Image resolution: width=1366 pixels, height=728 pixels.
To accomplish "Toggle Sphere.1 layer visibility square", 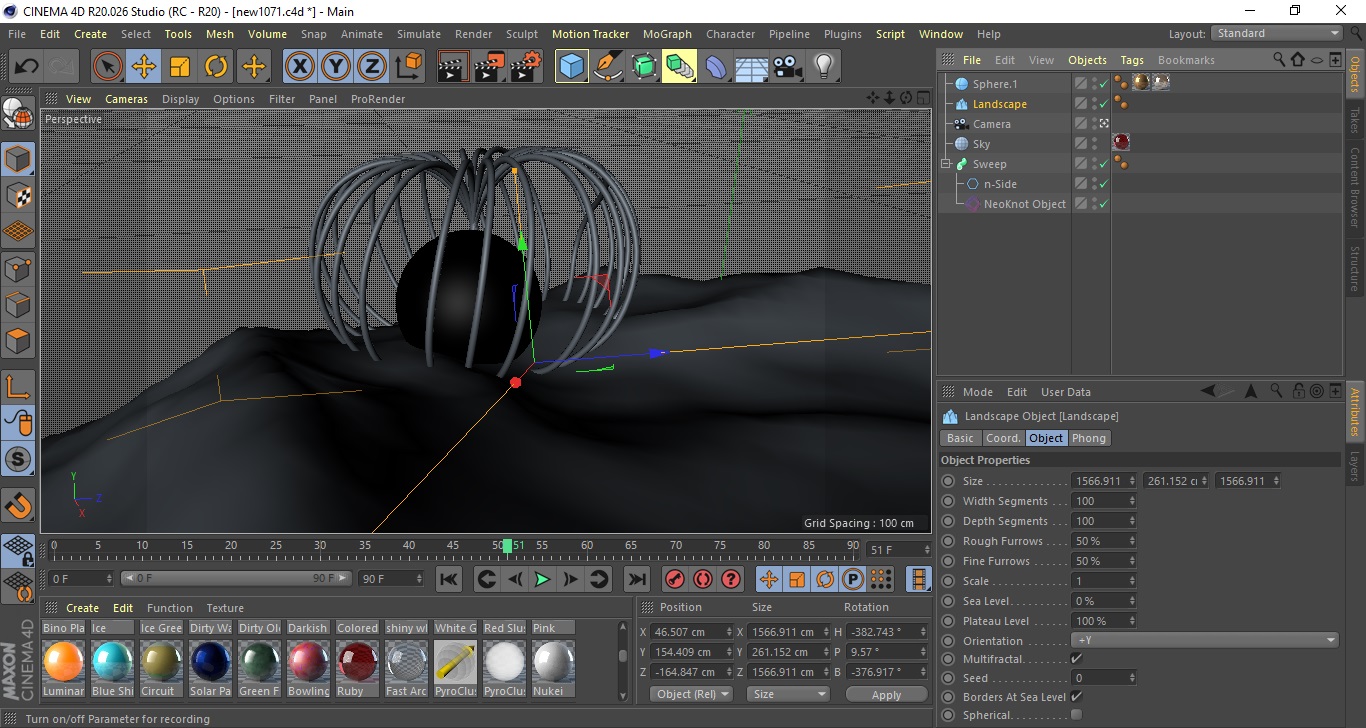I will (1081, 84).
